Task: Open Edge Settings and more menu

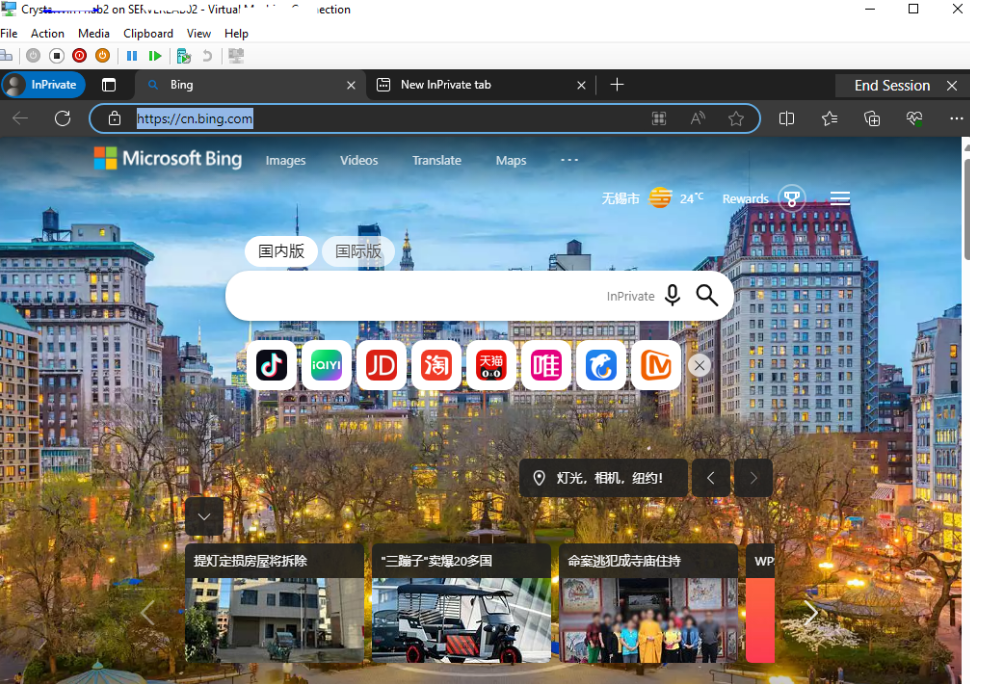Action: [x=956, y=118]
